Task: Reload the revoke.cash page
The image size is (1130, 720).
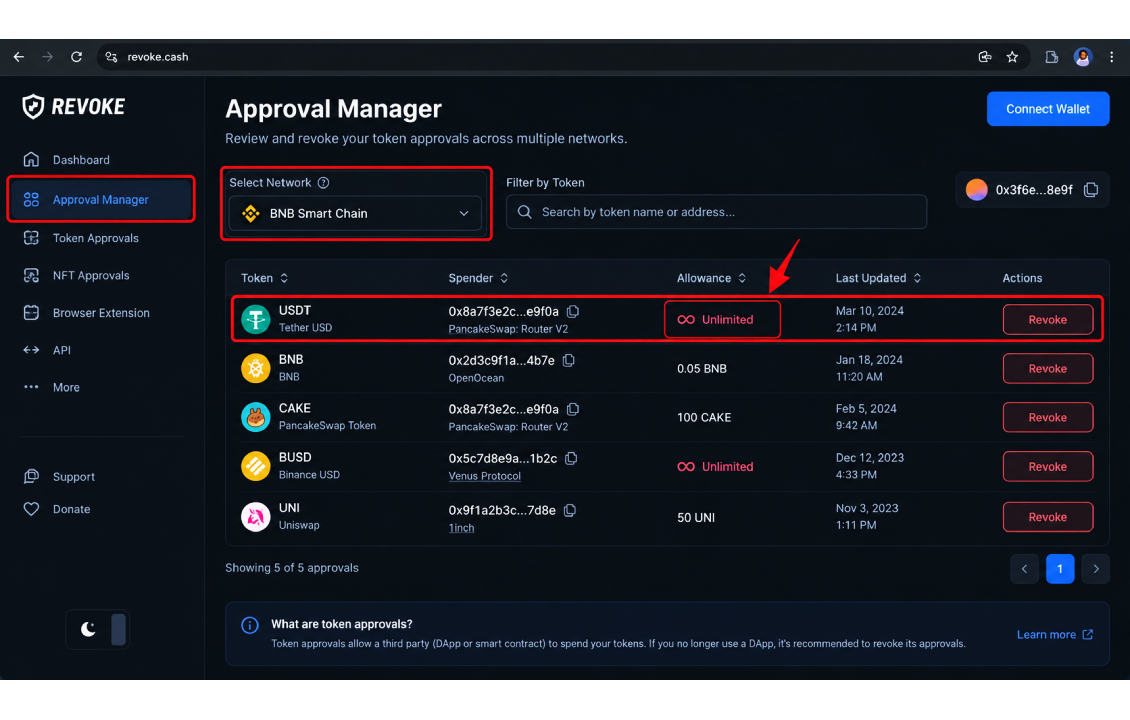Action: [x=76, y=57]
